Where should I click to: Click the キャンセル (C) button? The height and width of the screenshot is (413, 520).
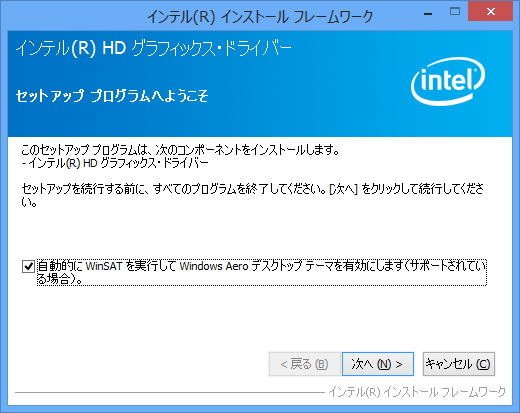coord(459,364)
